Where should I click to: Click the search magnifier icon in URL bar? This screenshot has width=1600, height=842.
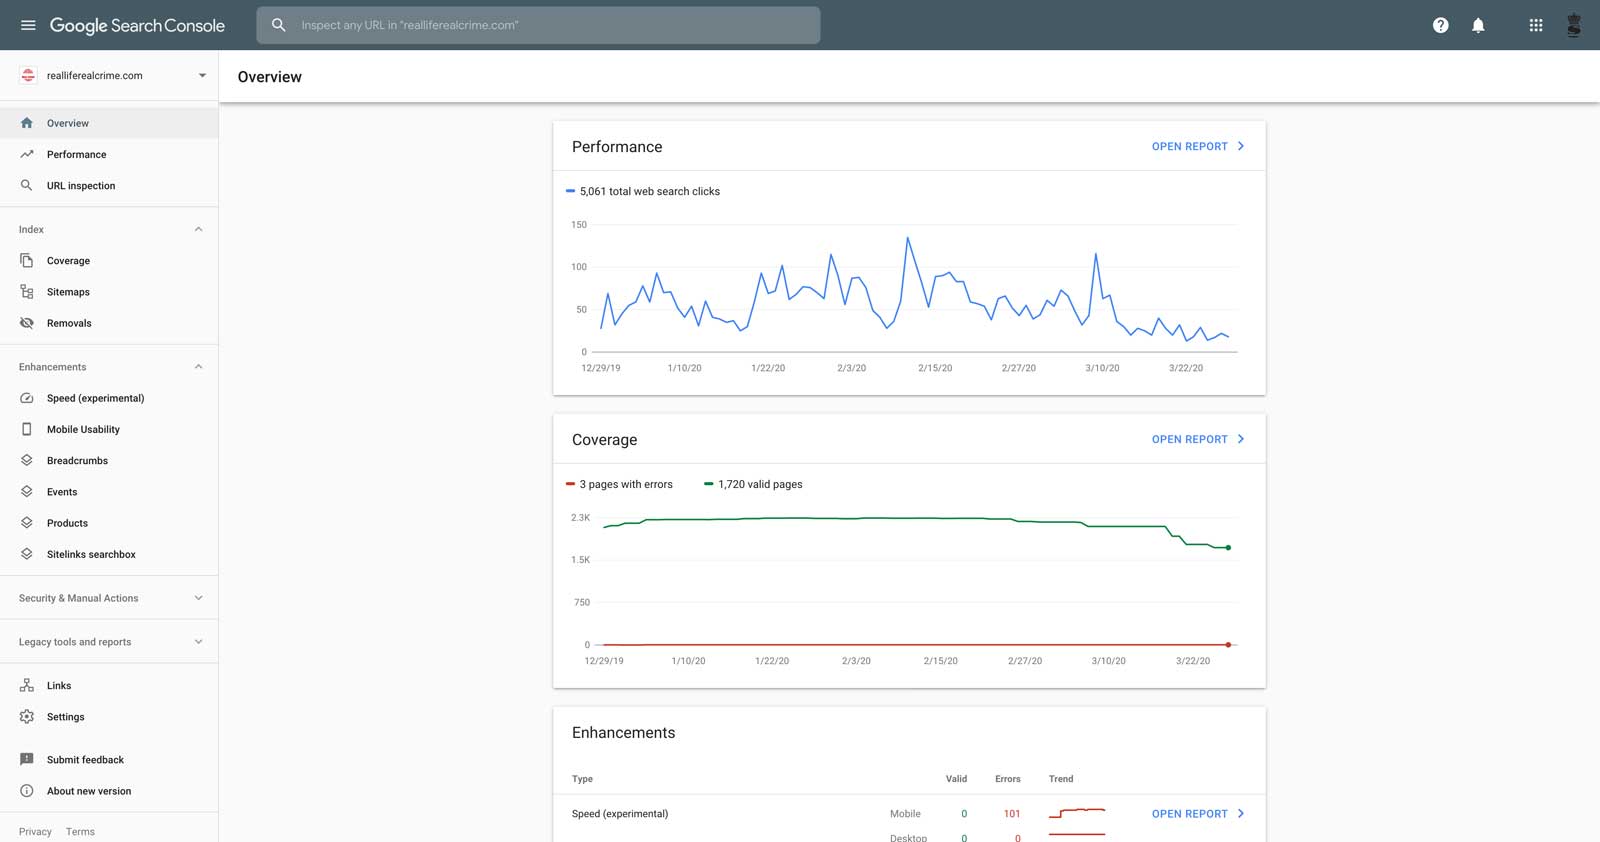[x=279, y=25]
